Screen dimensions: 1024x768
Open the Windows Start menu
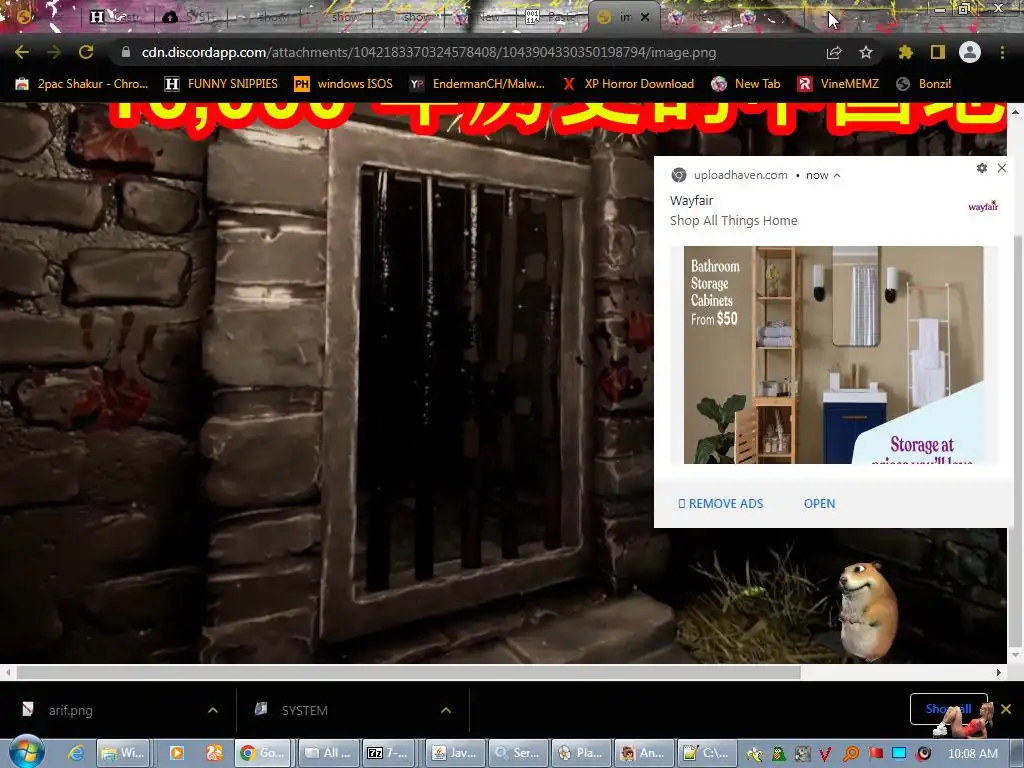26,752
